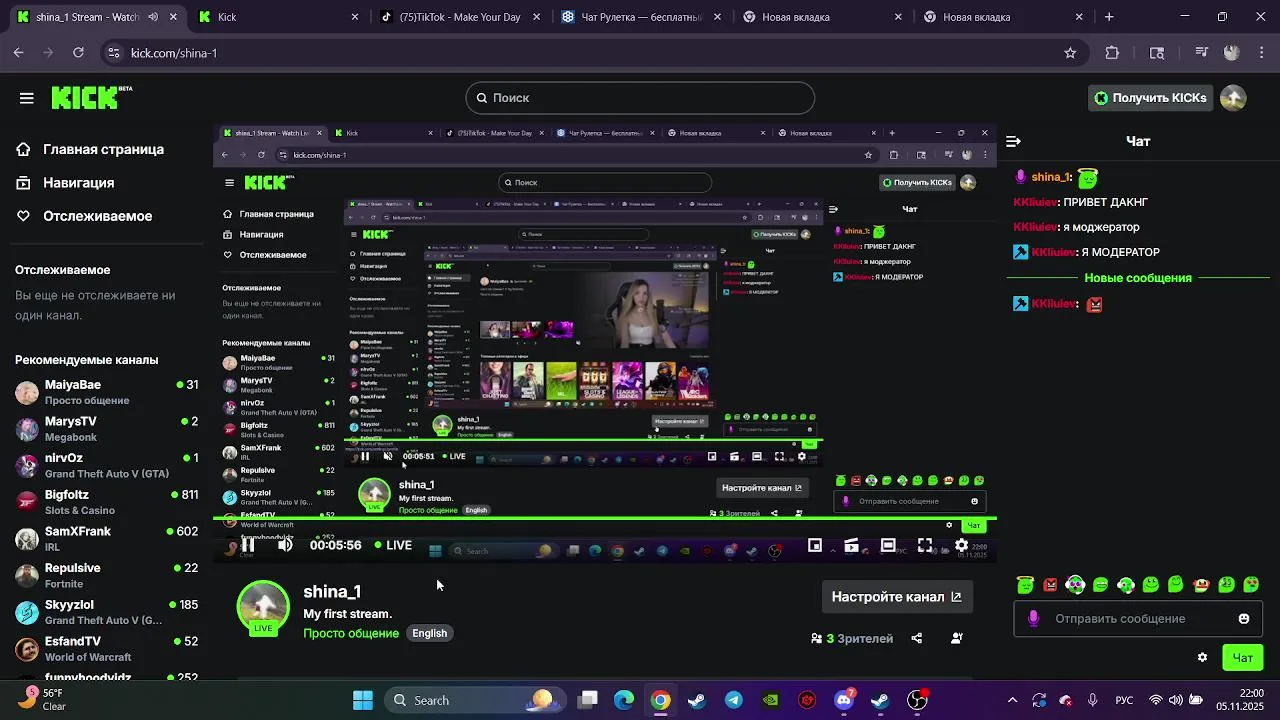Click the Новые сообщения divider label in chat

tap(1138, 278)
